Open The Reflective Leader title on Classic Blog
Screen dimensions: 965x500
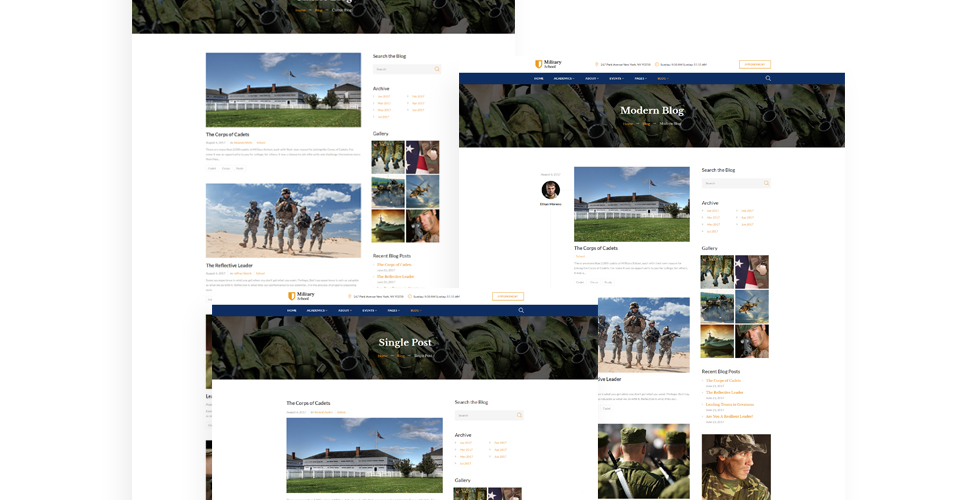pyautogui.click(x=229, y=265)
